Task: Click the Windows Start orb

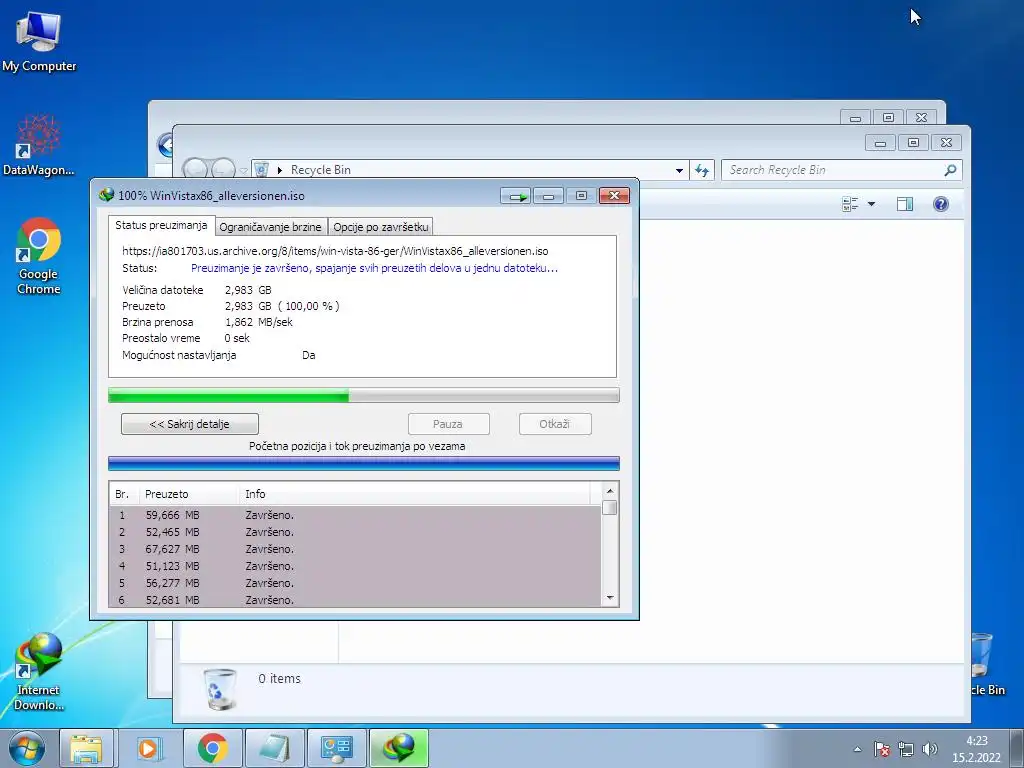Action: pos(26,748)
